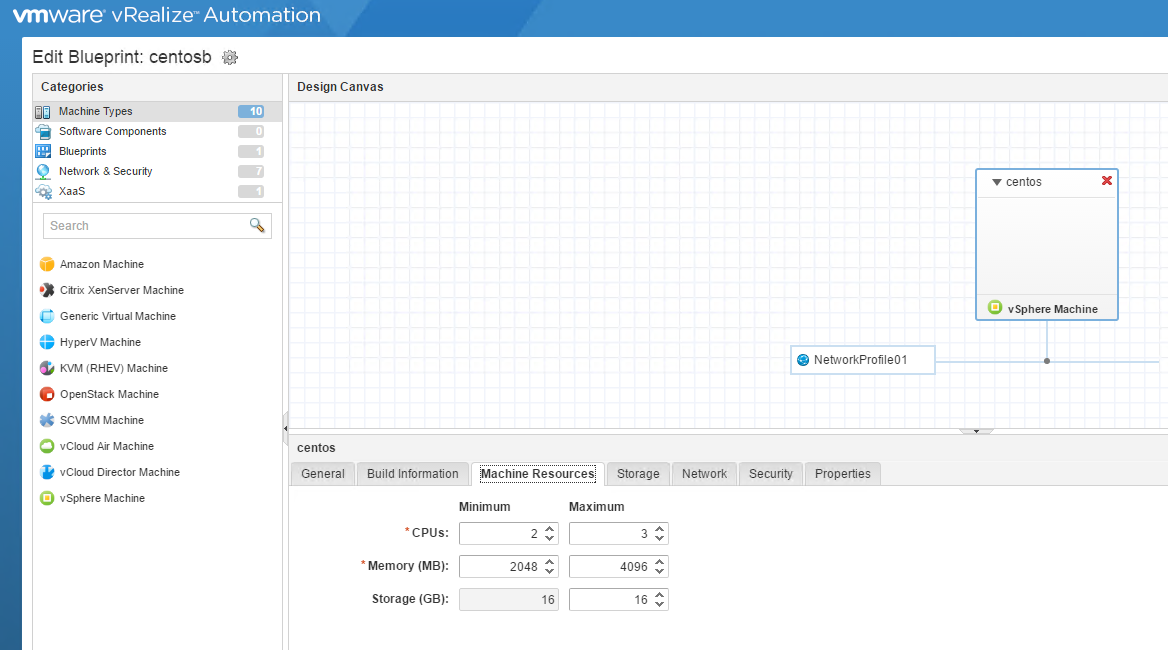Pick the SCVMM Machine icon

click(x=47, y=421)
